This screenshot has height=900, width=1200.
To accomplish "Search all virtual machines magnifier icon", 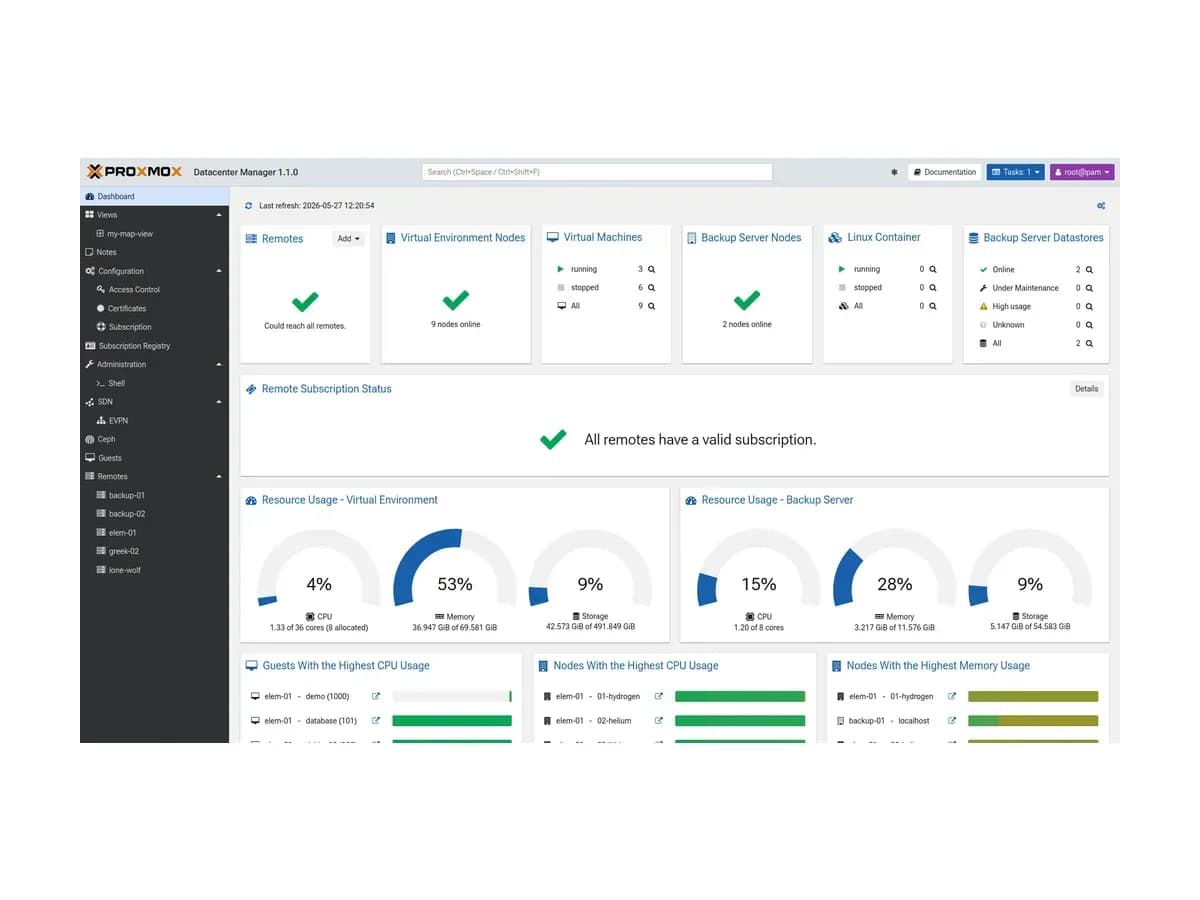I will click(x=651, y=306).
